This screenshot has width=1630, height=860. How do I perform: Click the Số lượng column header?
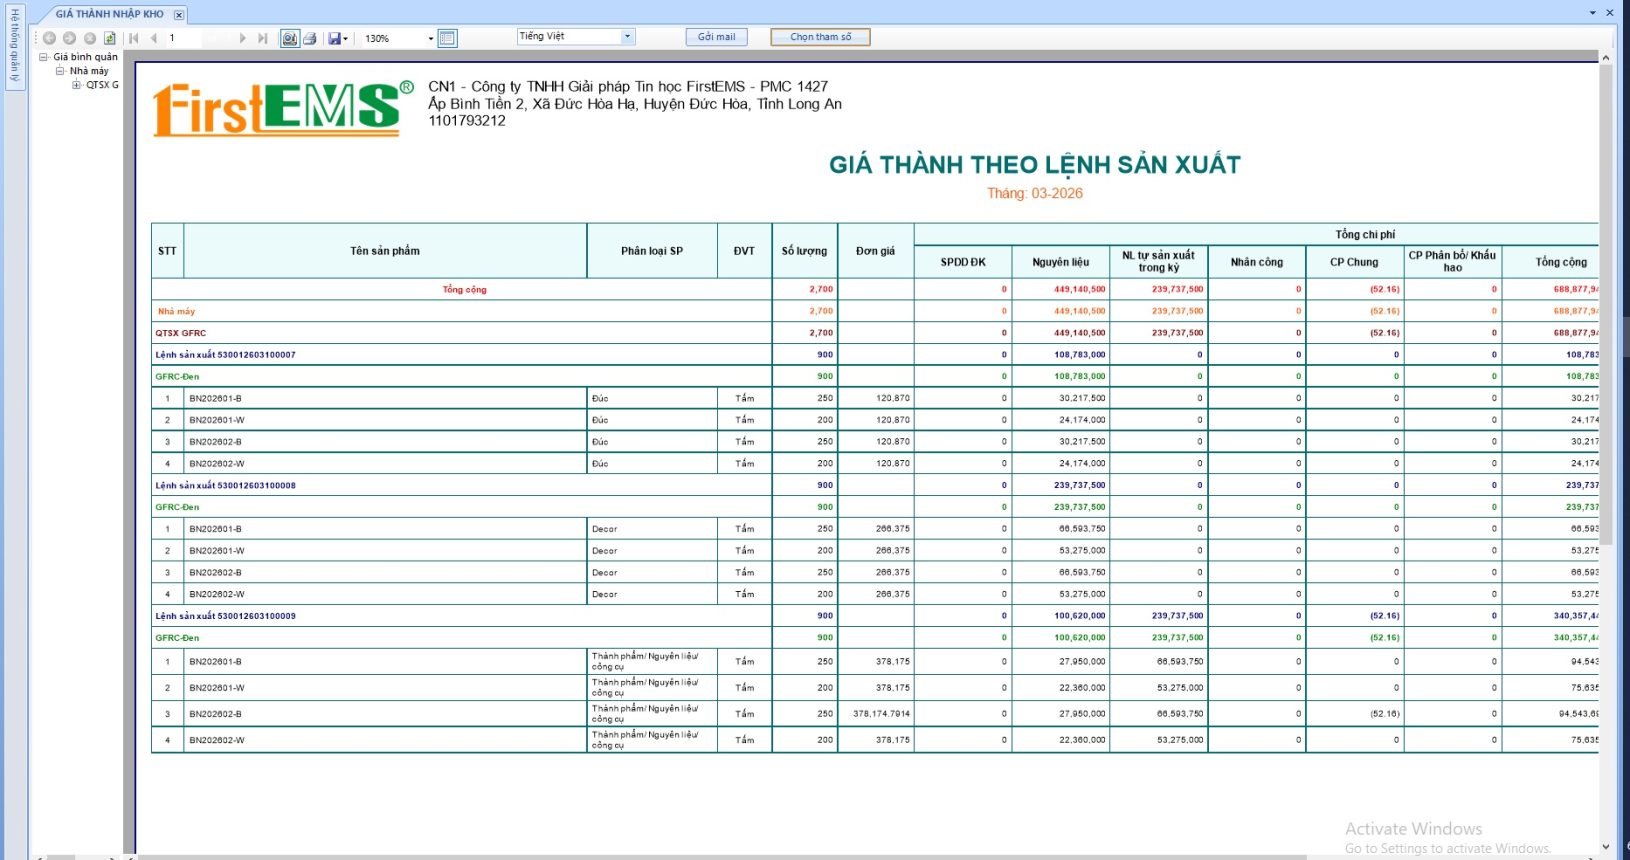[805, 251]
